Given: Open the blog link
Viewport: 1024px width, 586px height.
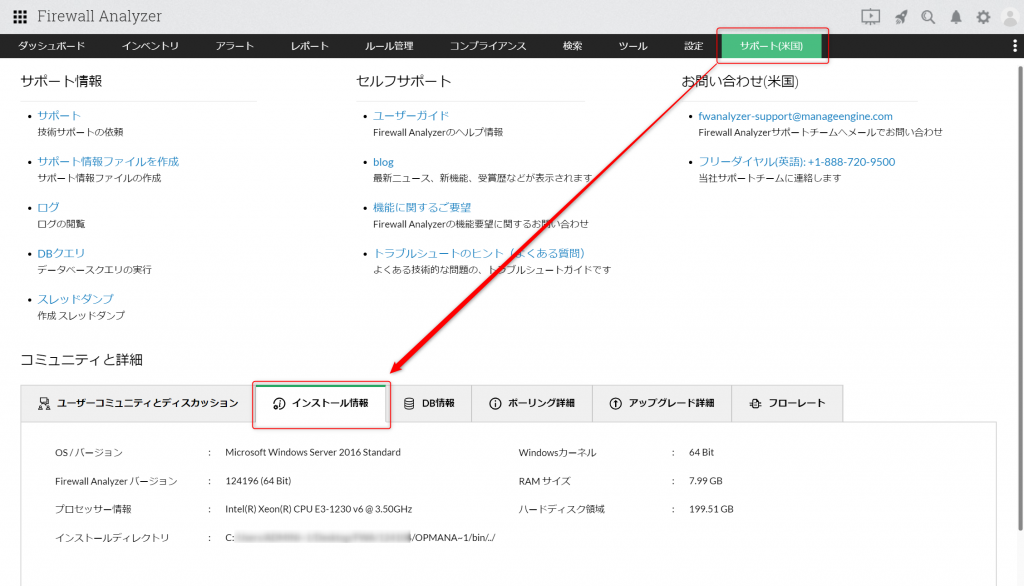Looking at the screenshot, I should tap(383, 162).
